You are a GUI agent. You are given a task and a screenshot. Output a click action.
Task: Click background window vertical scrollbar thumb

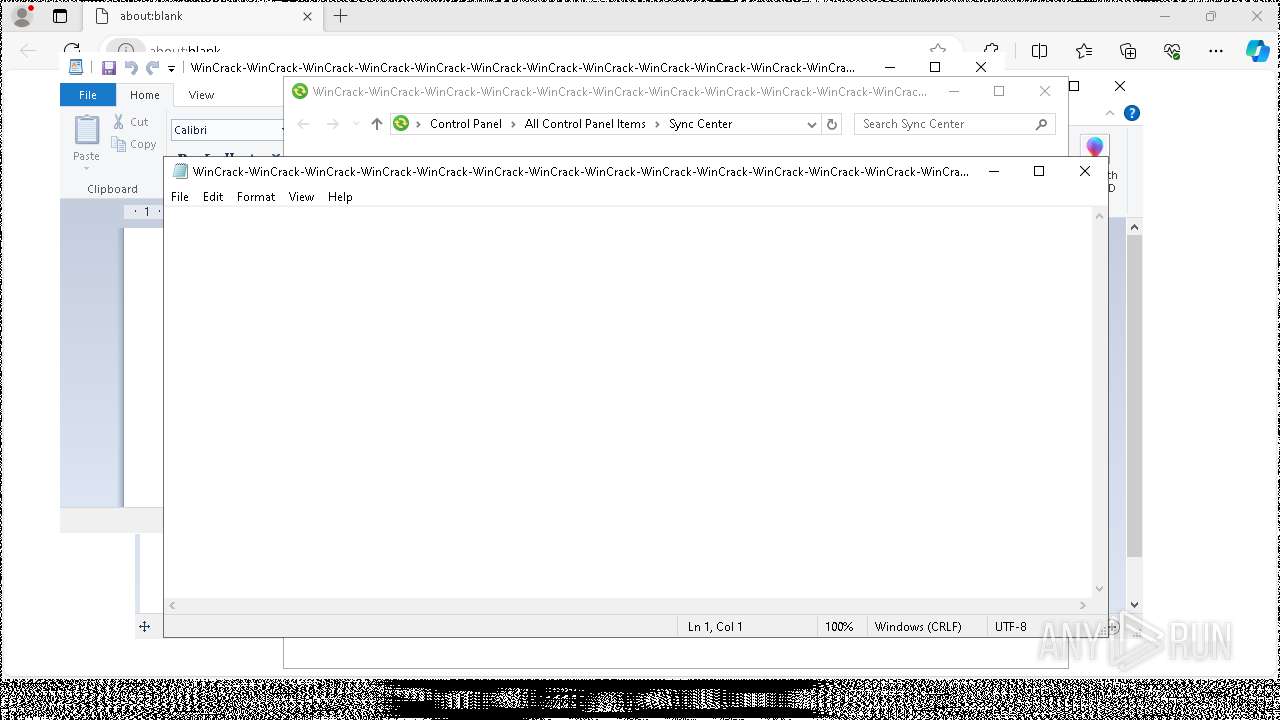[1134, 396]
